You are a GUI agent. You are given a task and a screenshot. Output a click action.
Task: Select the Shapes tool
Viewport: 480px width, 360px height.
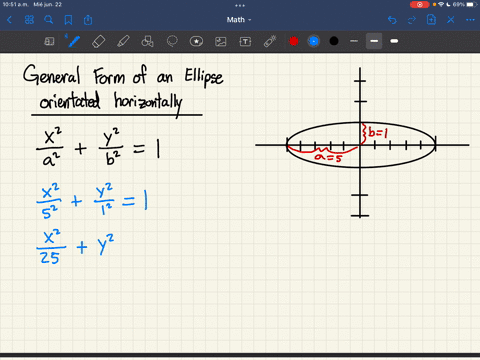coord(147,41)
